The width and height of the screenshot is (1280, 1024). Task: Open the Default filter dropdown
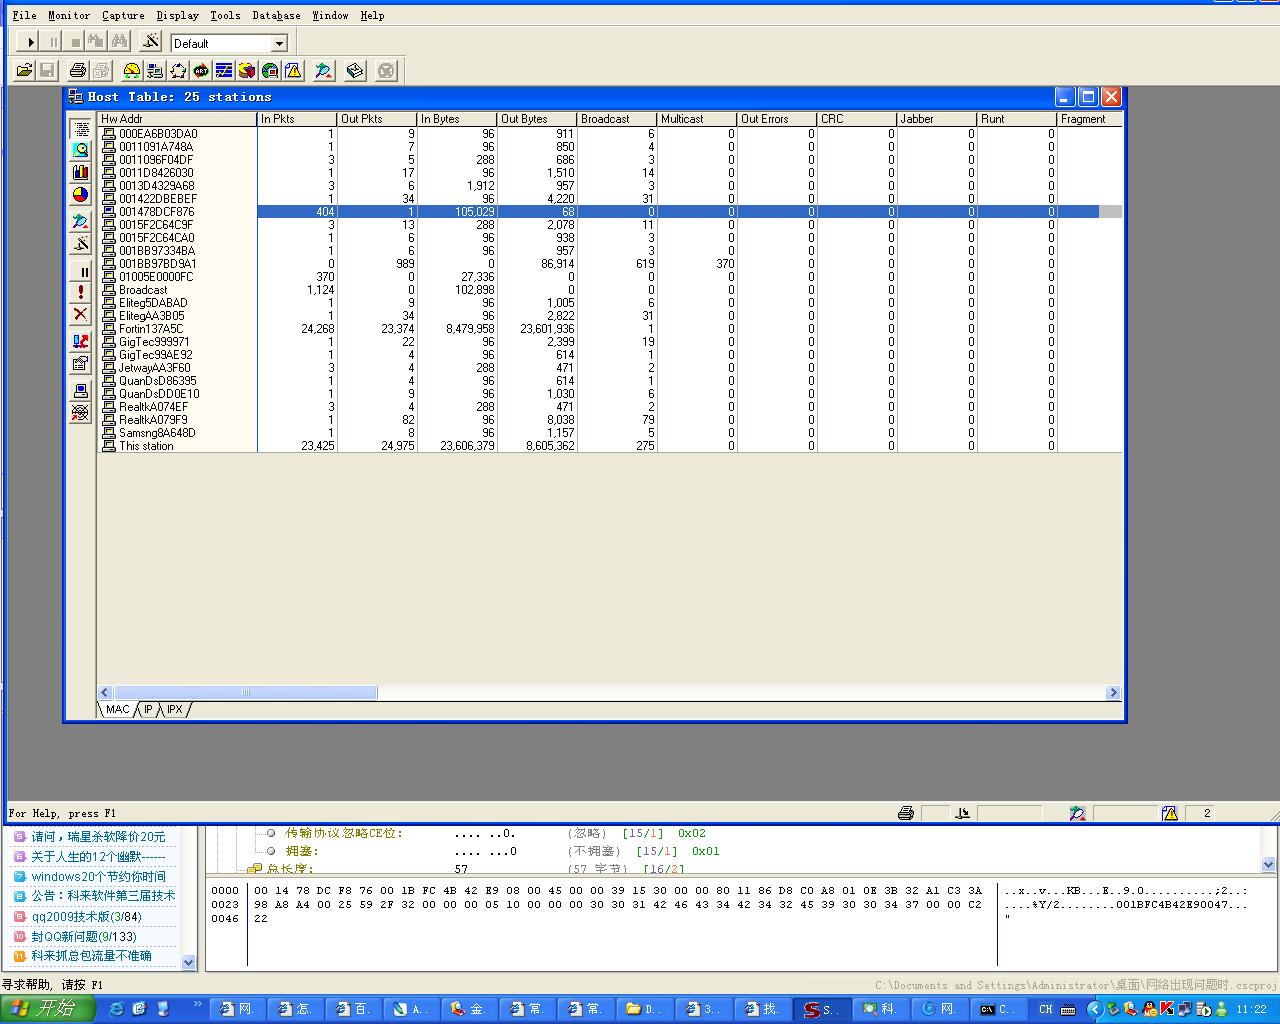279,43
